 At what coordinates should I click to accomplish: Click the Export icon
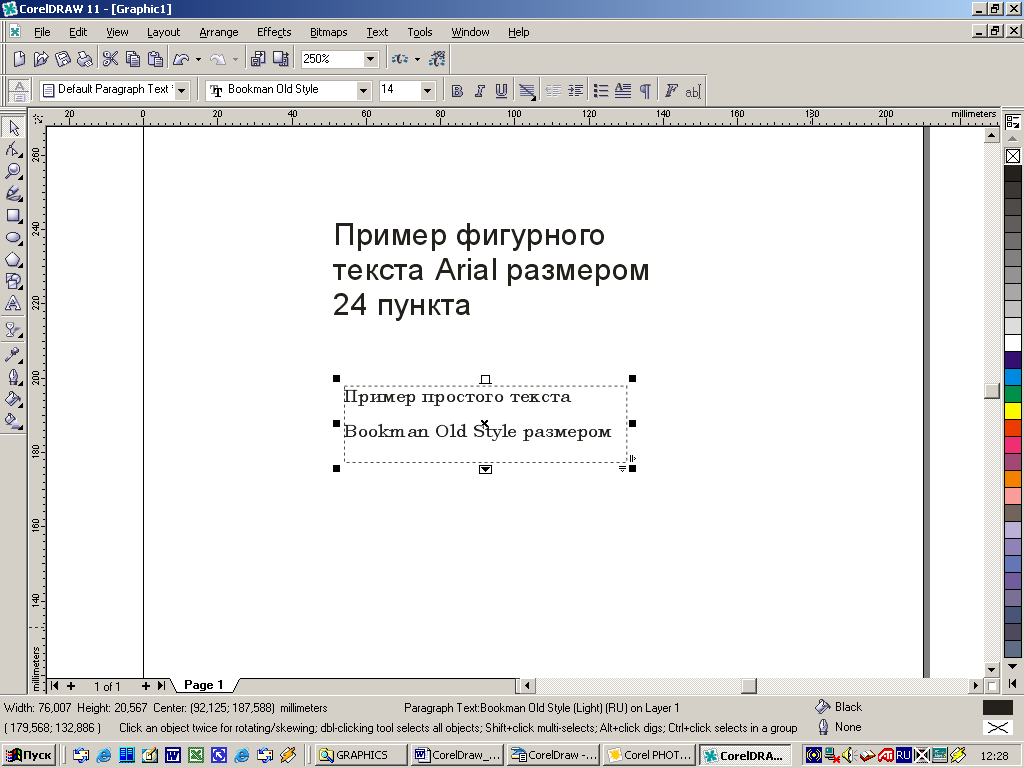coord(281,59)
